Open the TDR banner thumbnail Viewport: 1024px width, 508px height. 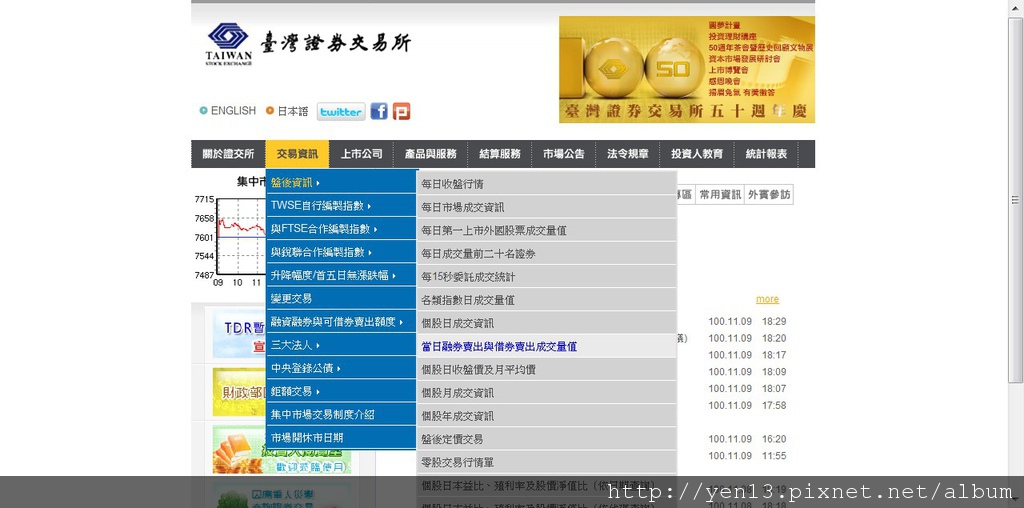pyautogui.click(x=238, y=334)
